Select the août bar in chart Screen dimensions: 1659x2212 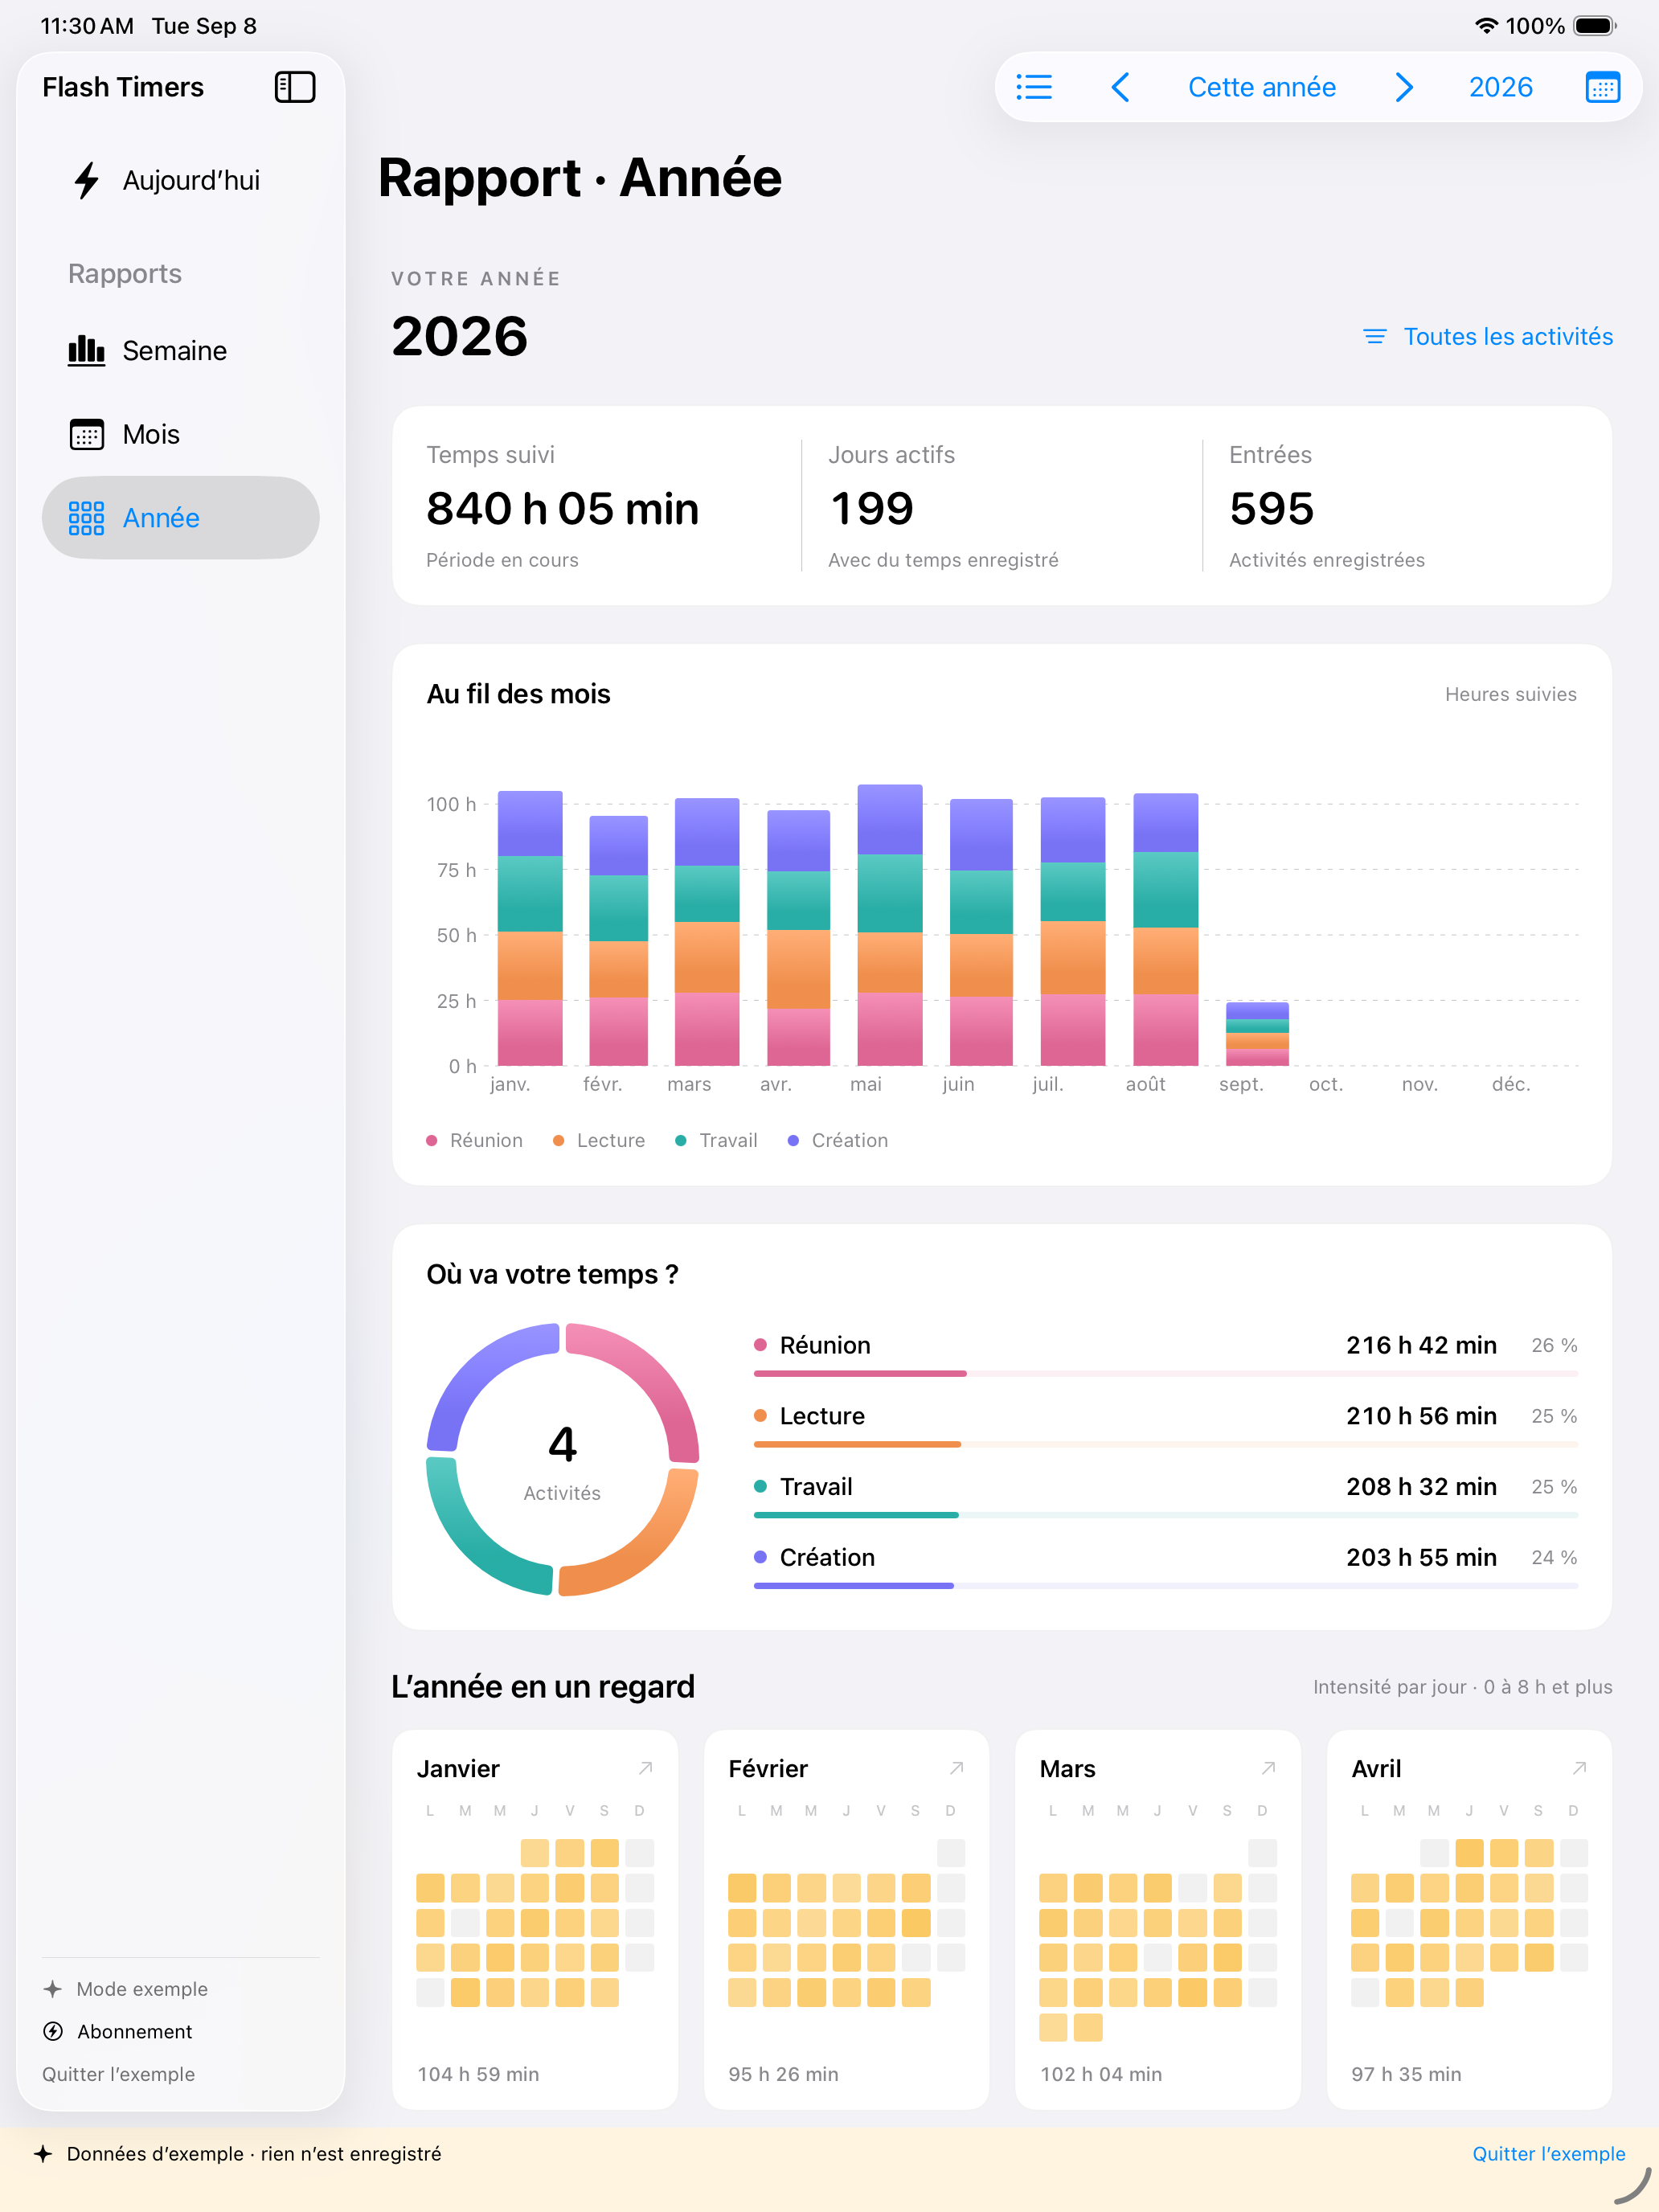[1165, 929]
